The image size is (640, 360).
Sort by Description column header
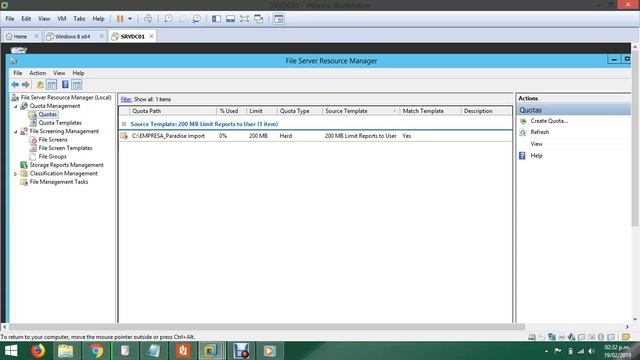tap(487, 111)
